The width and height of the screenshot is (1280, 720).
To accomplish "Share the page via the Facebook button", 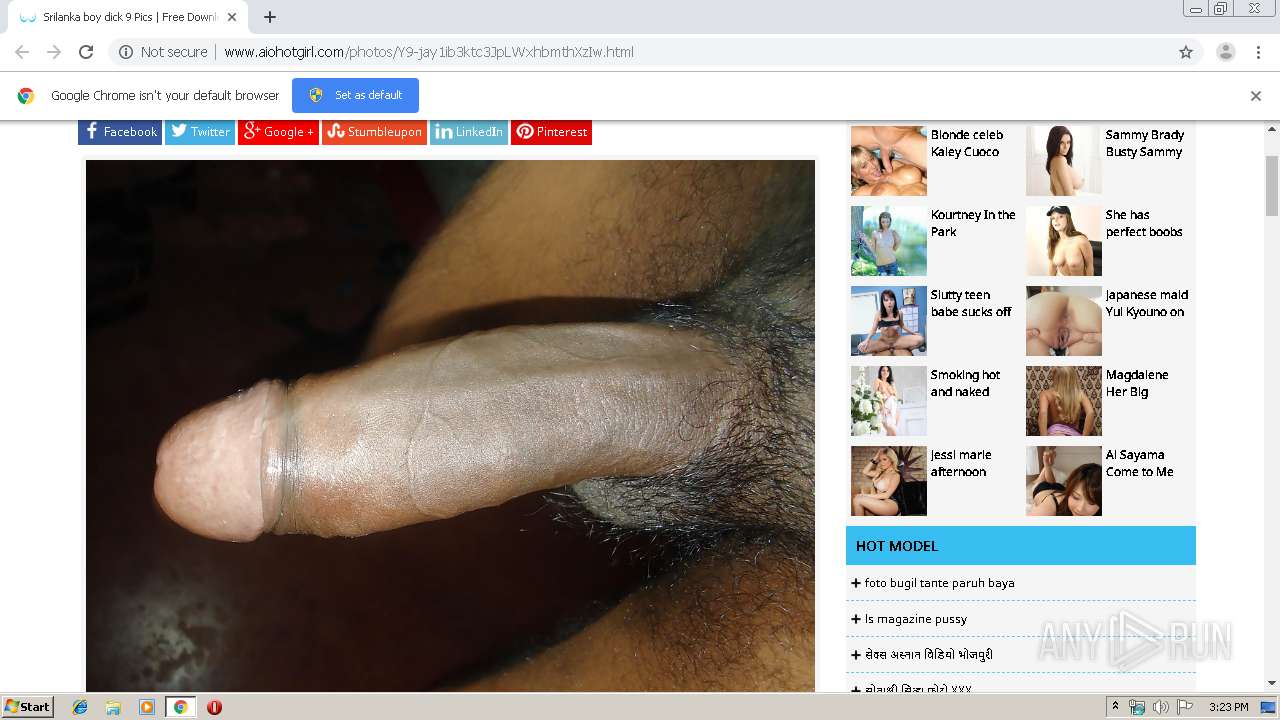I will [120, 132].
